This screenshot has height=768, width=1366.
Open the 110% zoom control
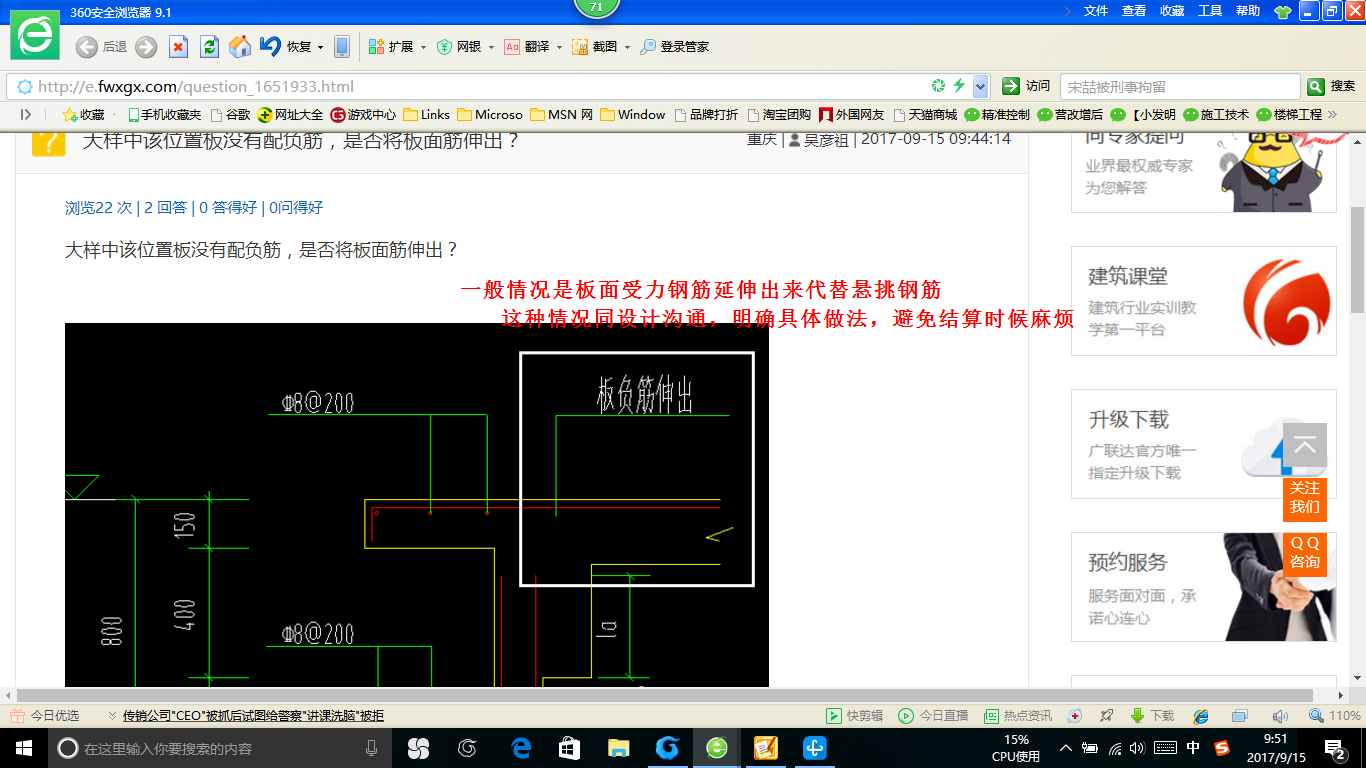[x=1336, y=716]
